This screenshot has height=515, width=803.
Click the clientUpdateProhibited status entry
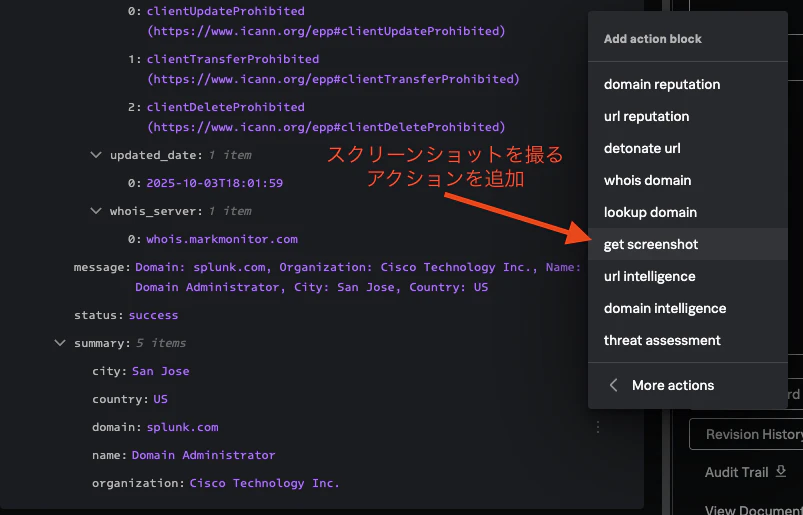[x=225, y=11]
